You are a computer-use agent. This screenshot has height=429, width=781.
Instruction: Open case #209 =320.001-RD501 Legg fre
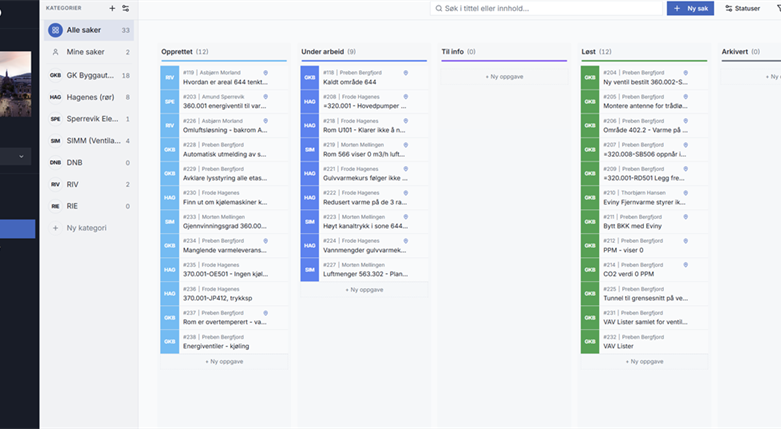645,173
